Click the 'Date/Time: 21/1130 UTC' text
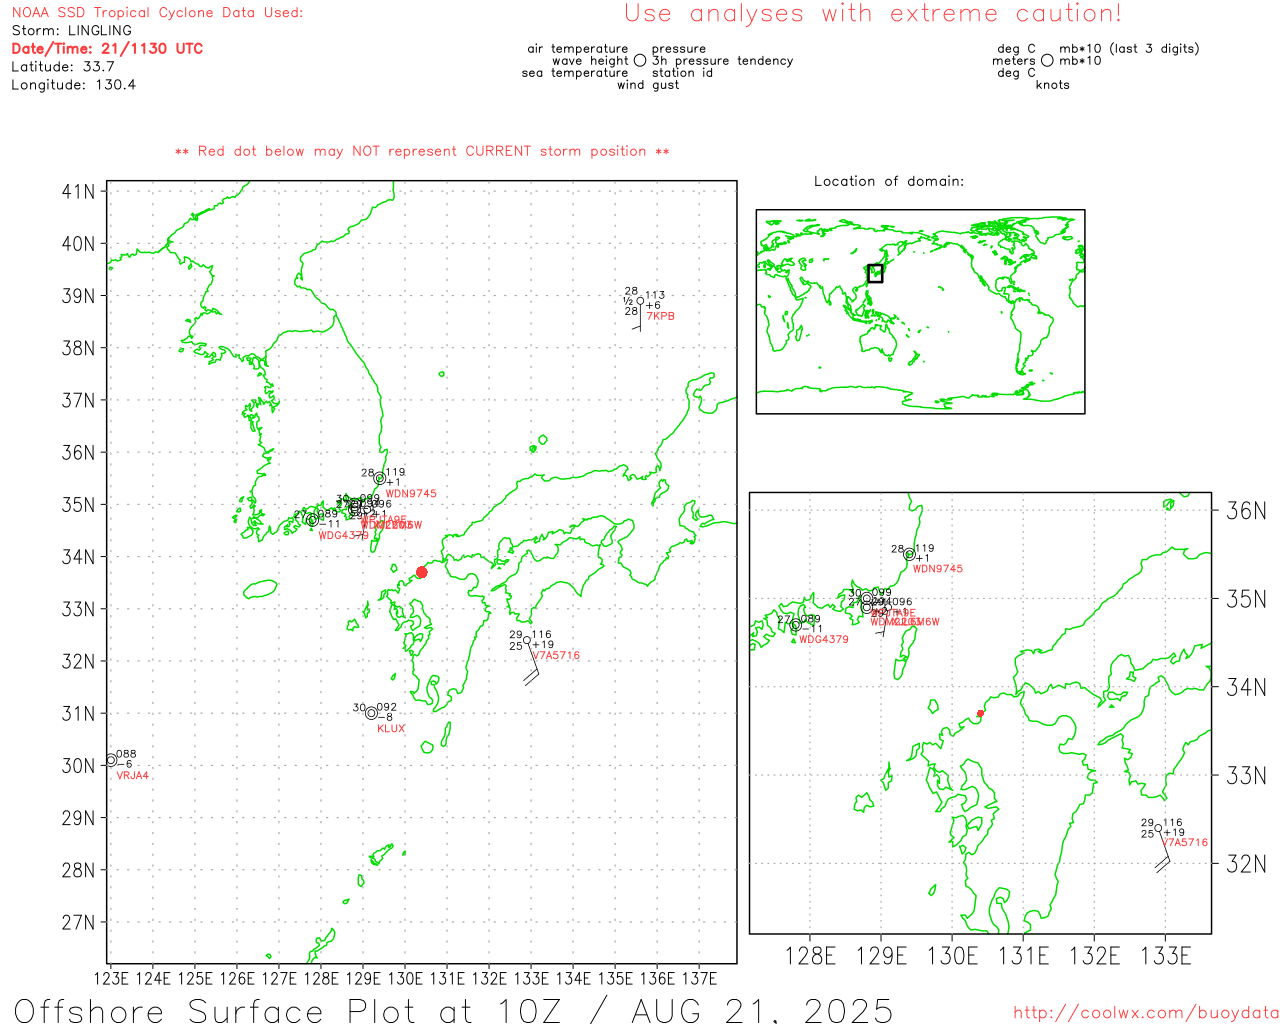1280x1024 pixels. [x=107, y=48]
